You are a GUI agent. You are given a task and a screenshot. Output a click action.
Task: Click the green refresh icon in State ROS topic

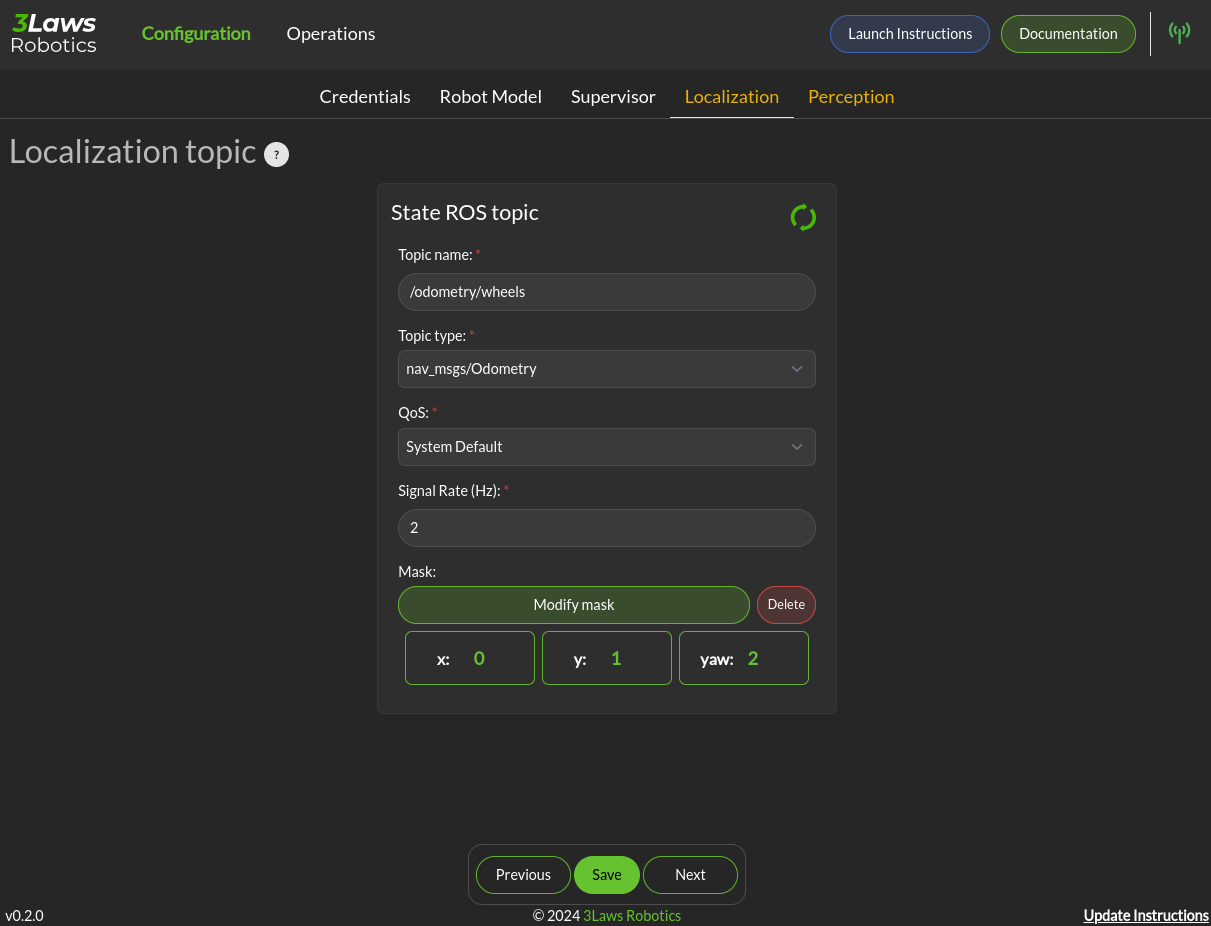point(803,217)
